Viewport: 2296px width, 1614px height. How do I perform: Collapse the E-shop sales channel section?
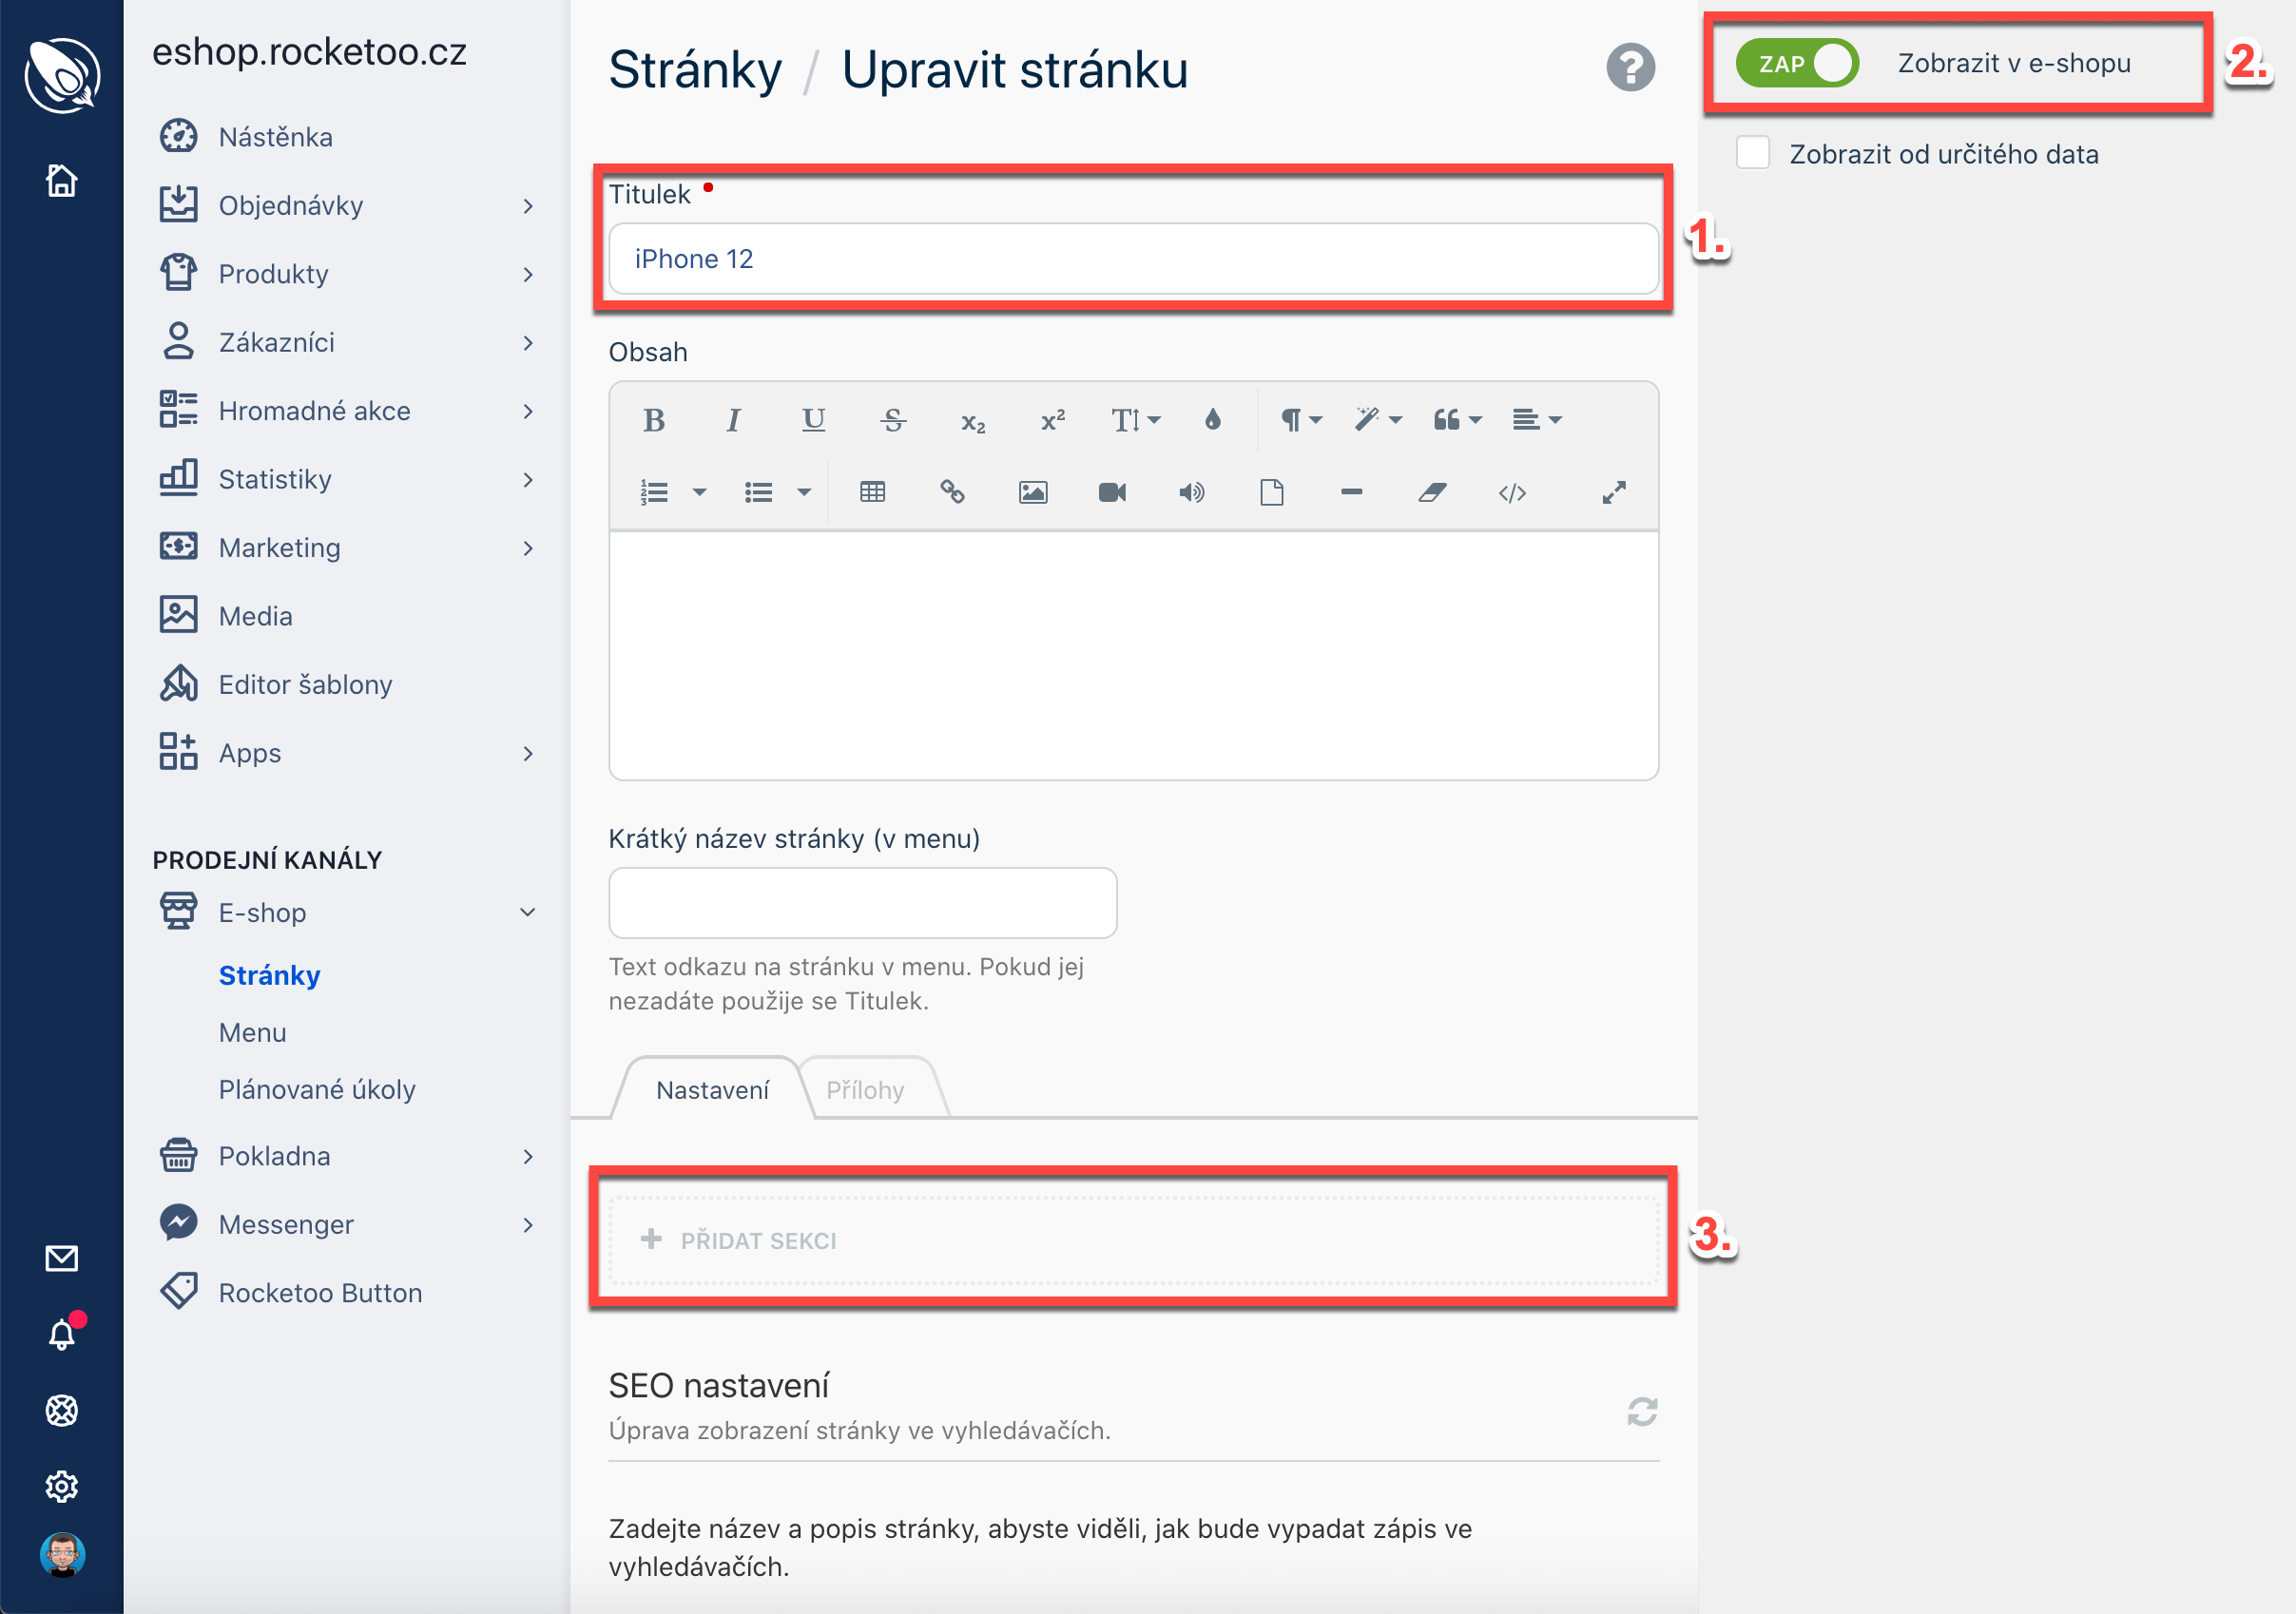click(x=528, y=912)
